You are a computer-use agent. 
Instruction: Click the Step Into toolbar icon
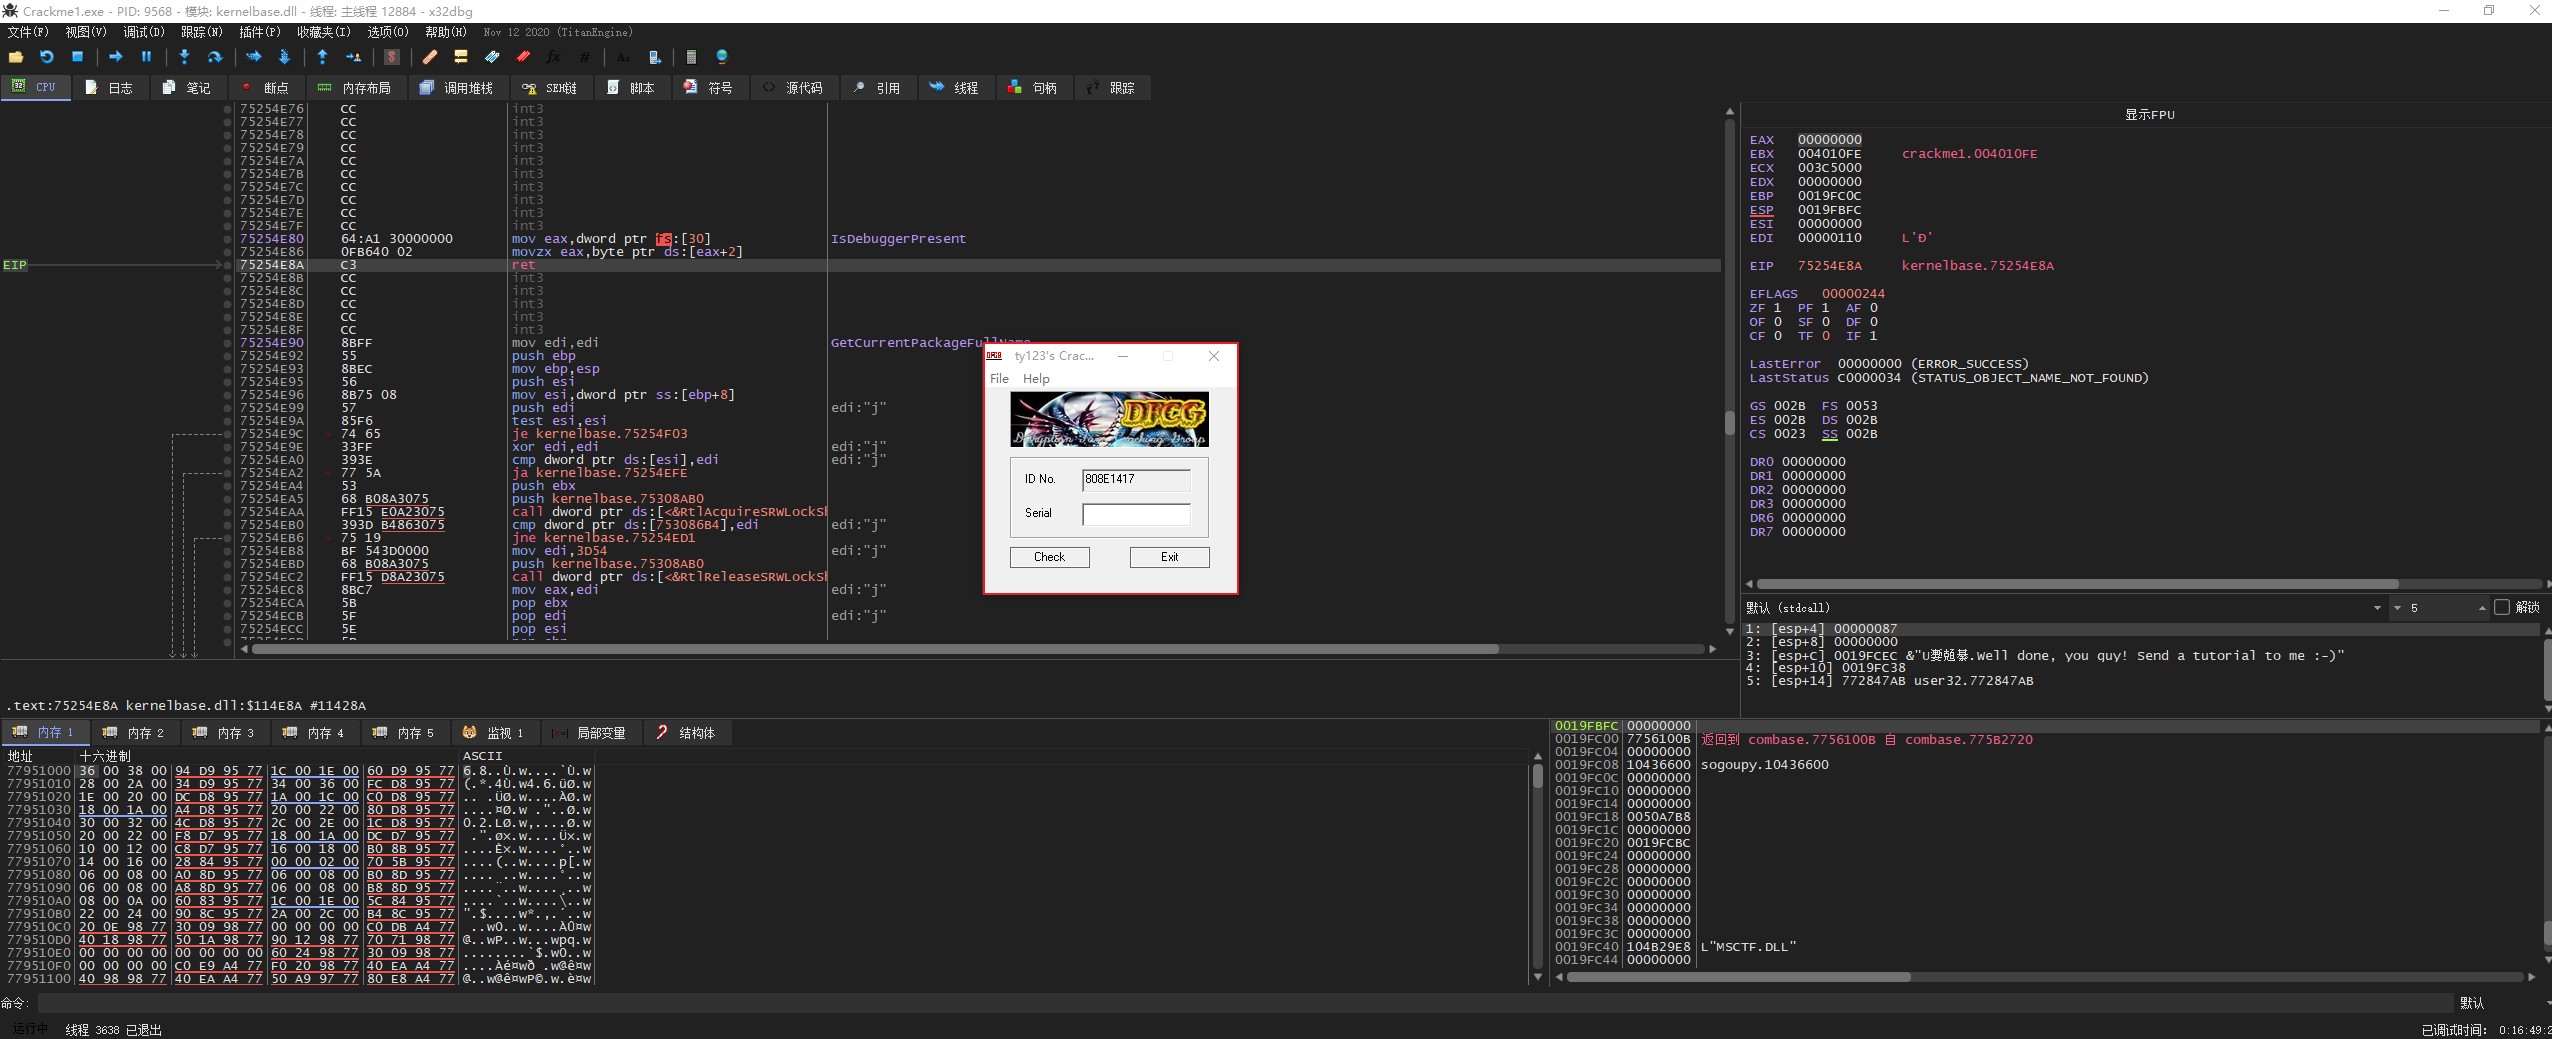click(184, 58)
